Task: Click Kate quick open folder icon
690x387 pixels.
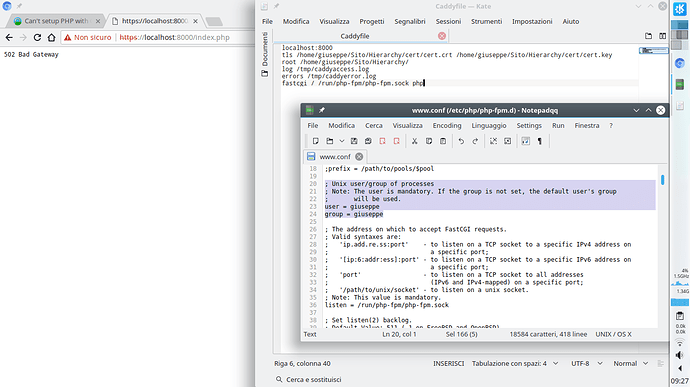Action: [x=648, y=36]
